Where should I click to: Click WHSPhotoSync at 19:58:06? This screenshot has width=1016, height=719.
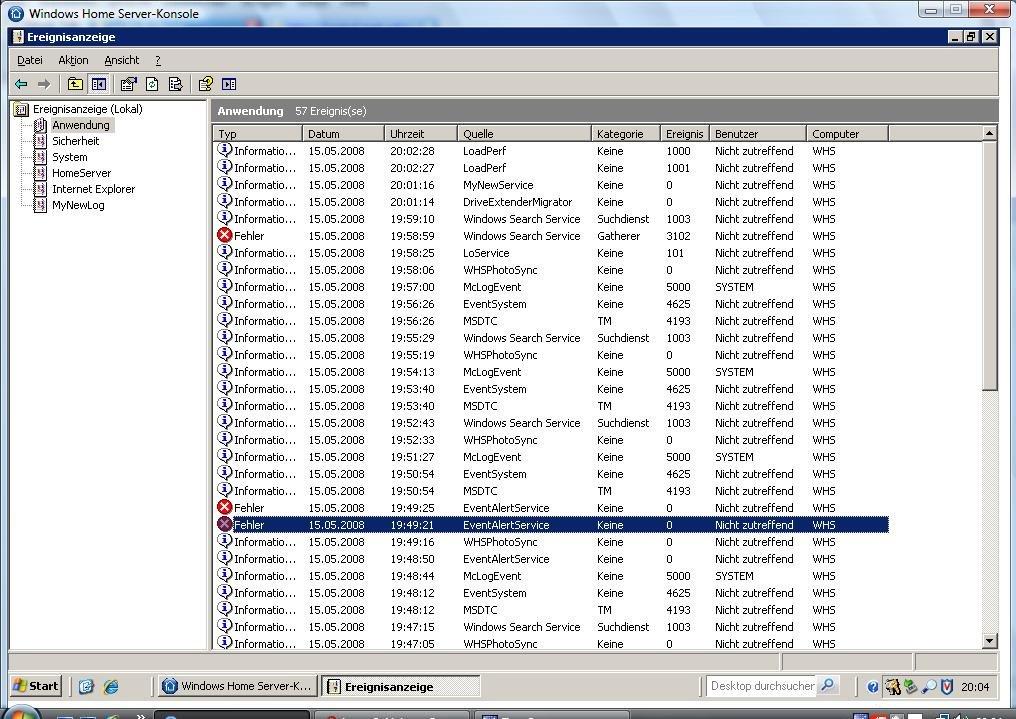click(x=500, y=270)
